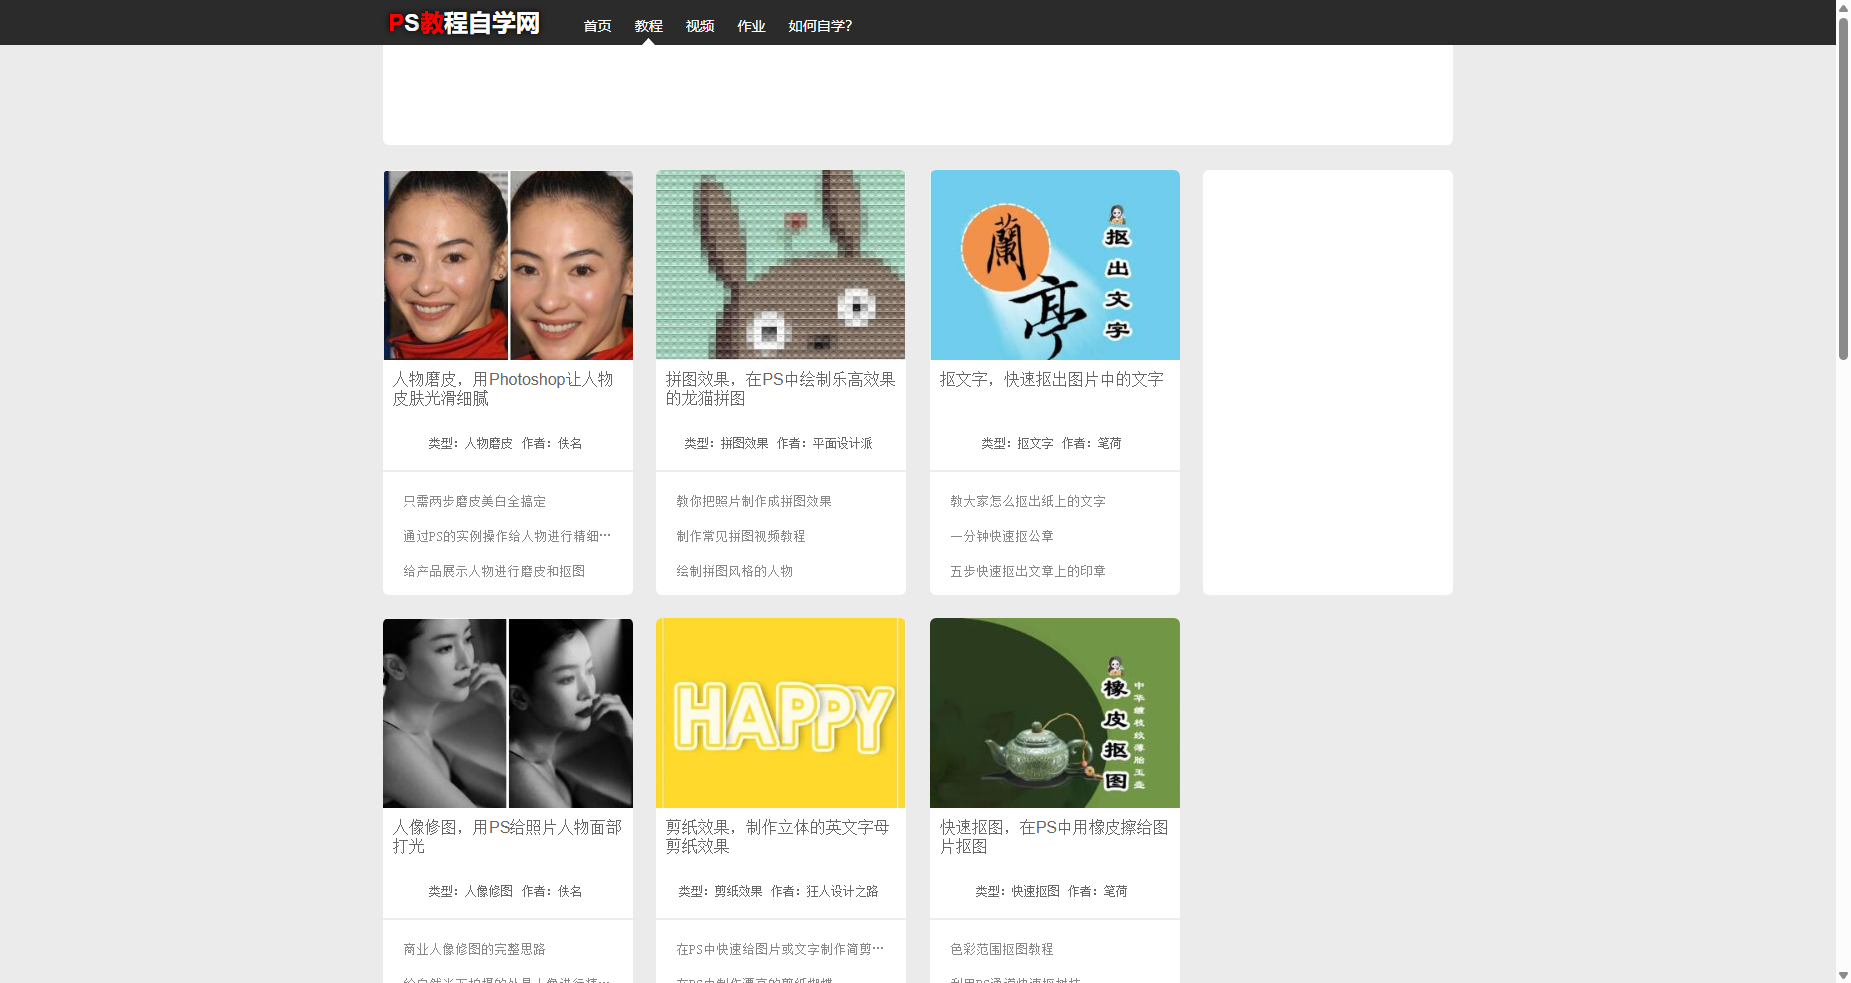Open the 如何自学? navigation item
1851x983 pixels.
pos(820,26)
